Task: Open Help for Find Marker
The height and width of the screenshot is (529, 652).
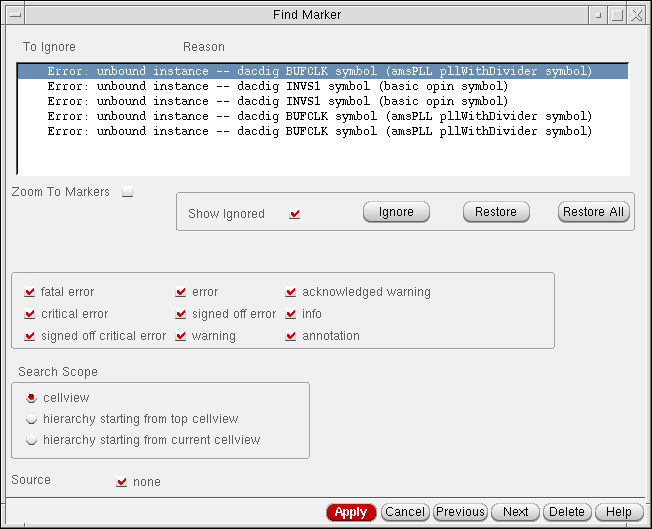Action: coord(618,512)
